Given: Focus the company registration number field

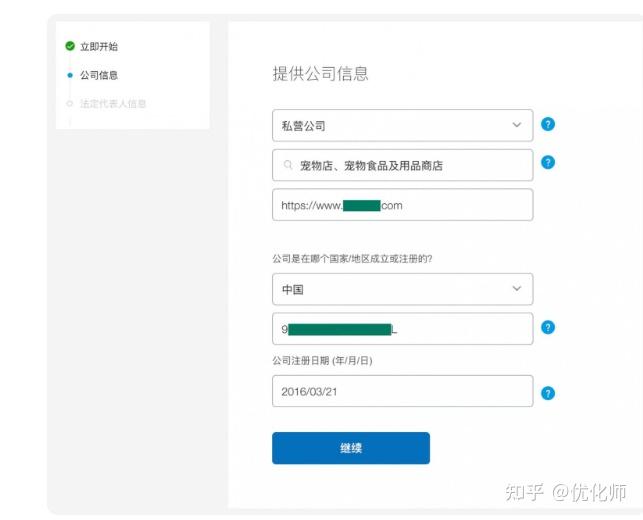Looking at the screenshot, I should (x=402, y=329).
